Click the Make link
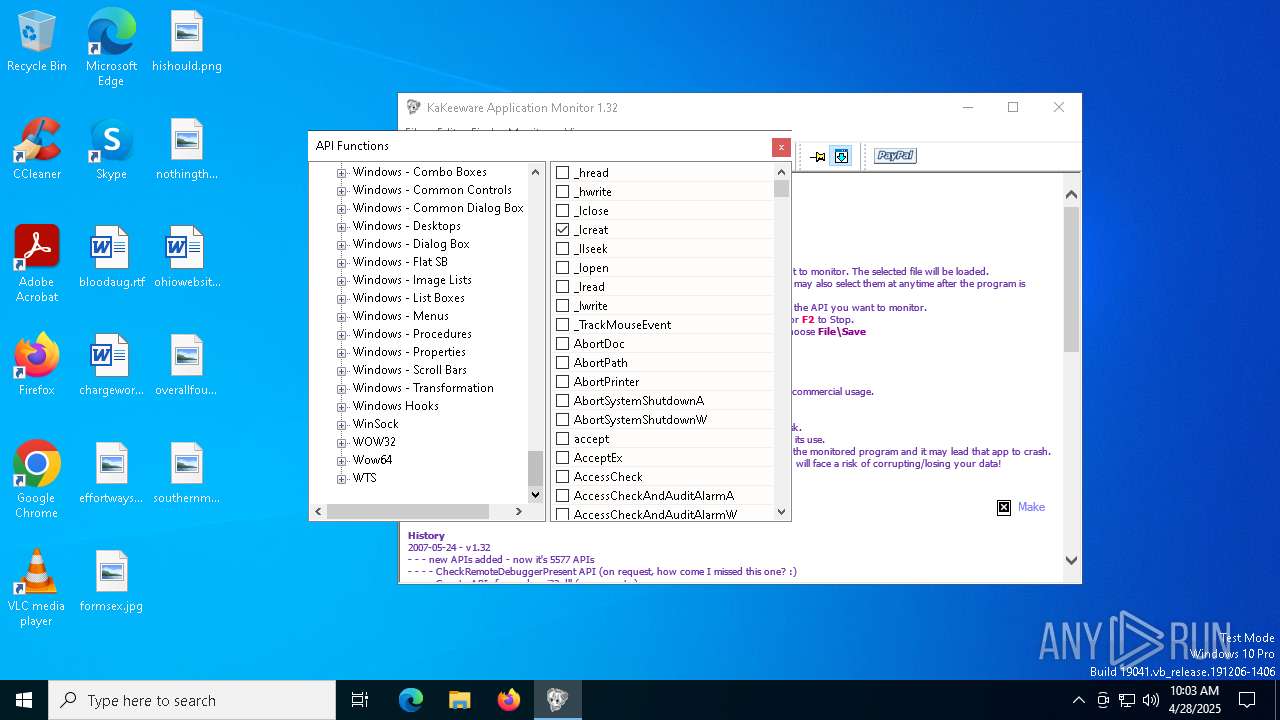The width and height of the screenshot is (1280, 720). (1031, 507)
